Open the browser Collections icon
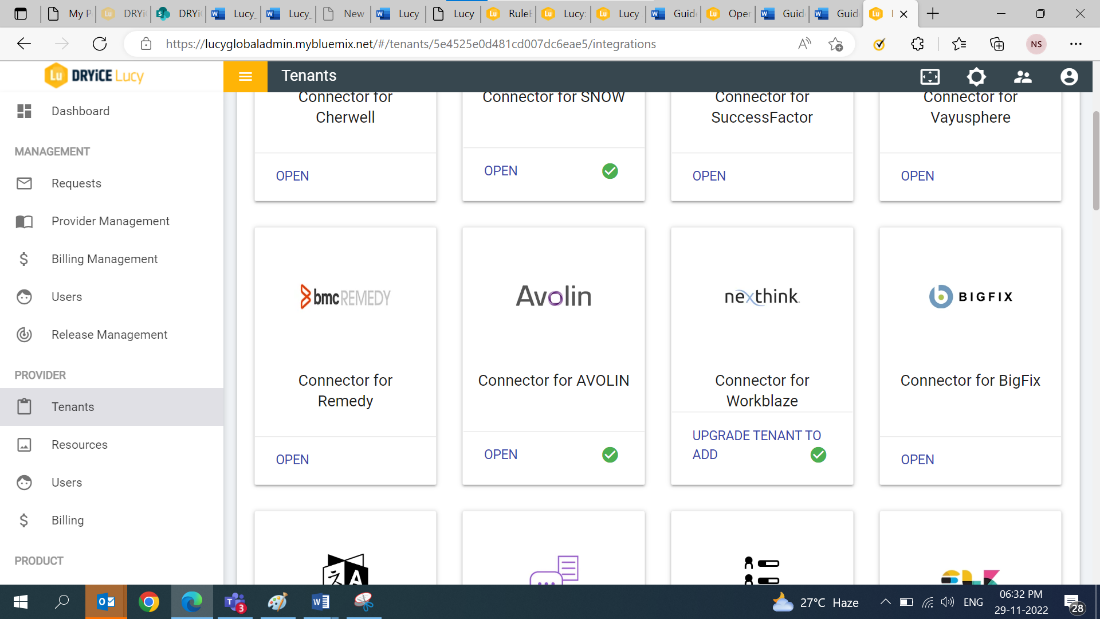Screen dimensions: 1100x619 click(x=997, y=44)
